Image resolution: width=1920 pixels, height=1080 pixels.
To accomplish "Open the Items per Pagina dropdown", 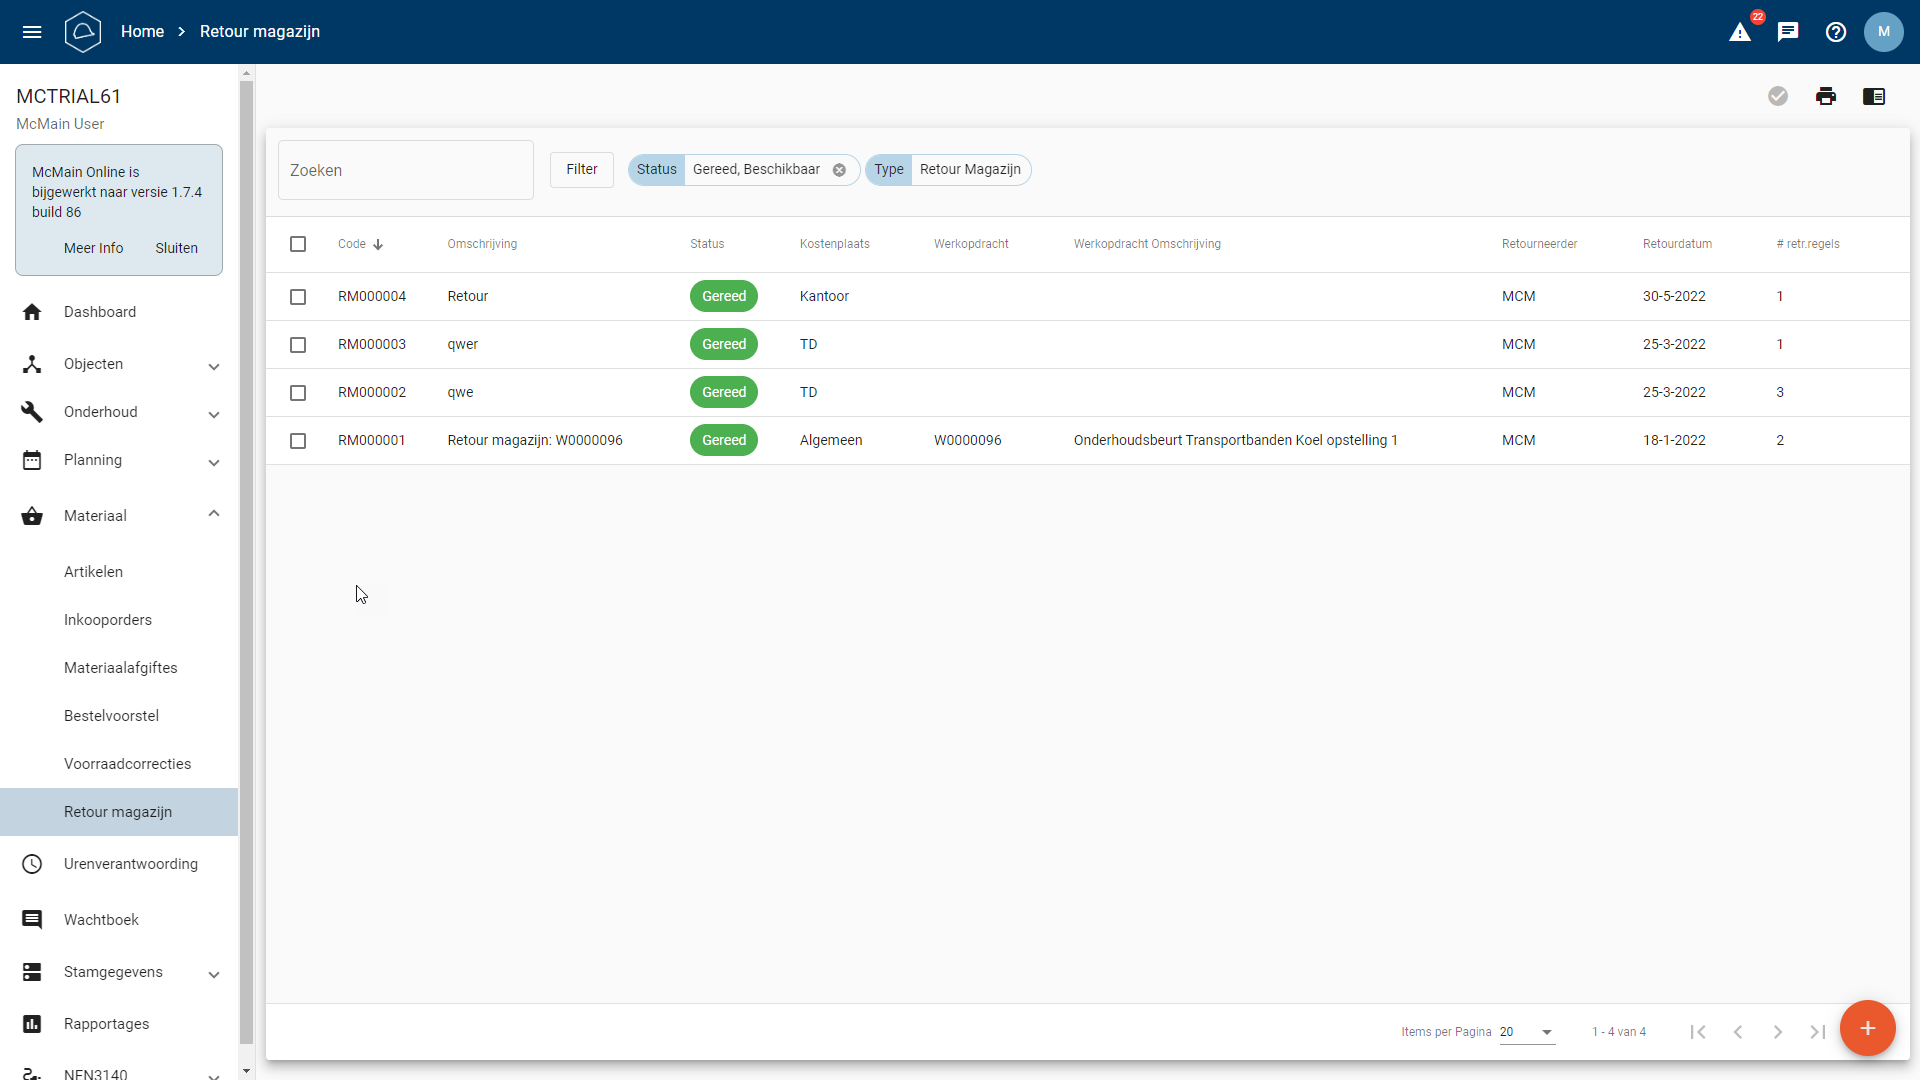I will tap(1527, 1032).
